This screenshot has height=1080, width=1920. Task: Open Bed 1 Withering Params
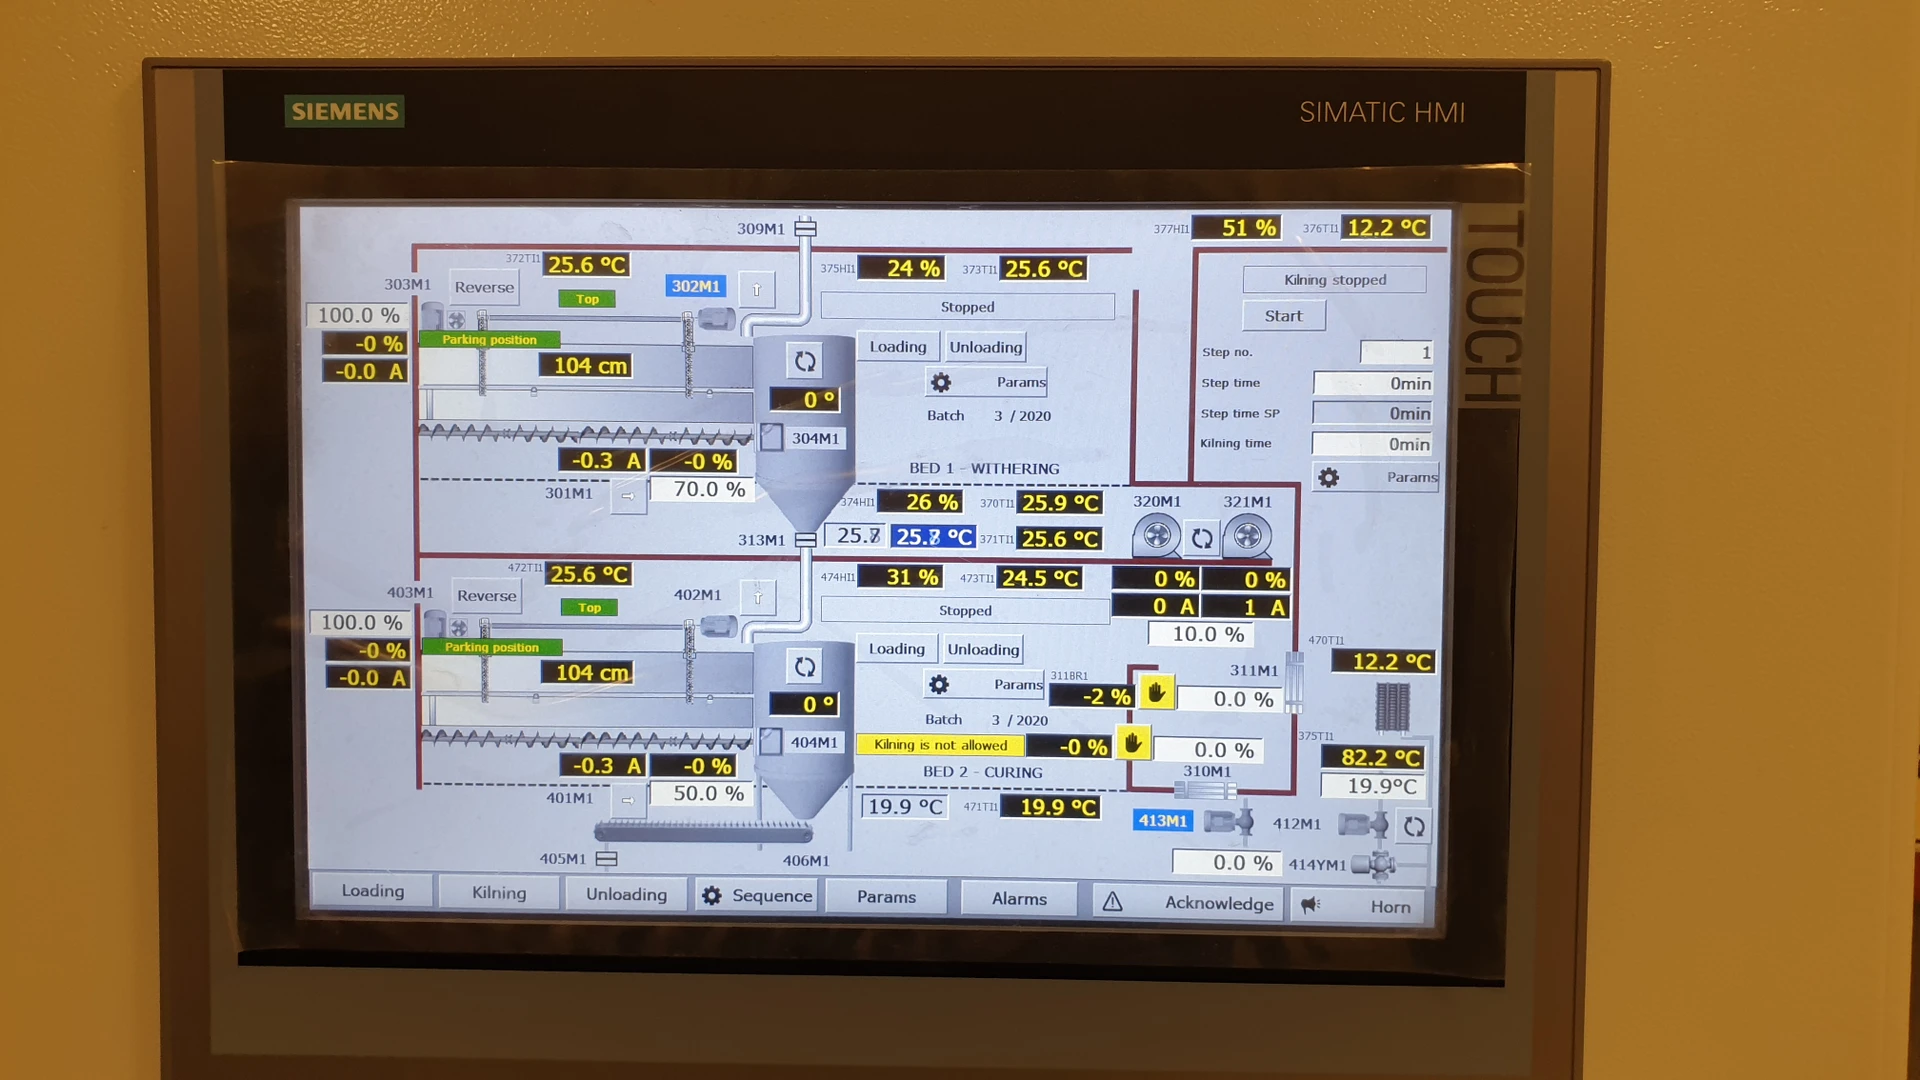(x=988, y=382)
